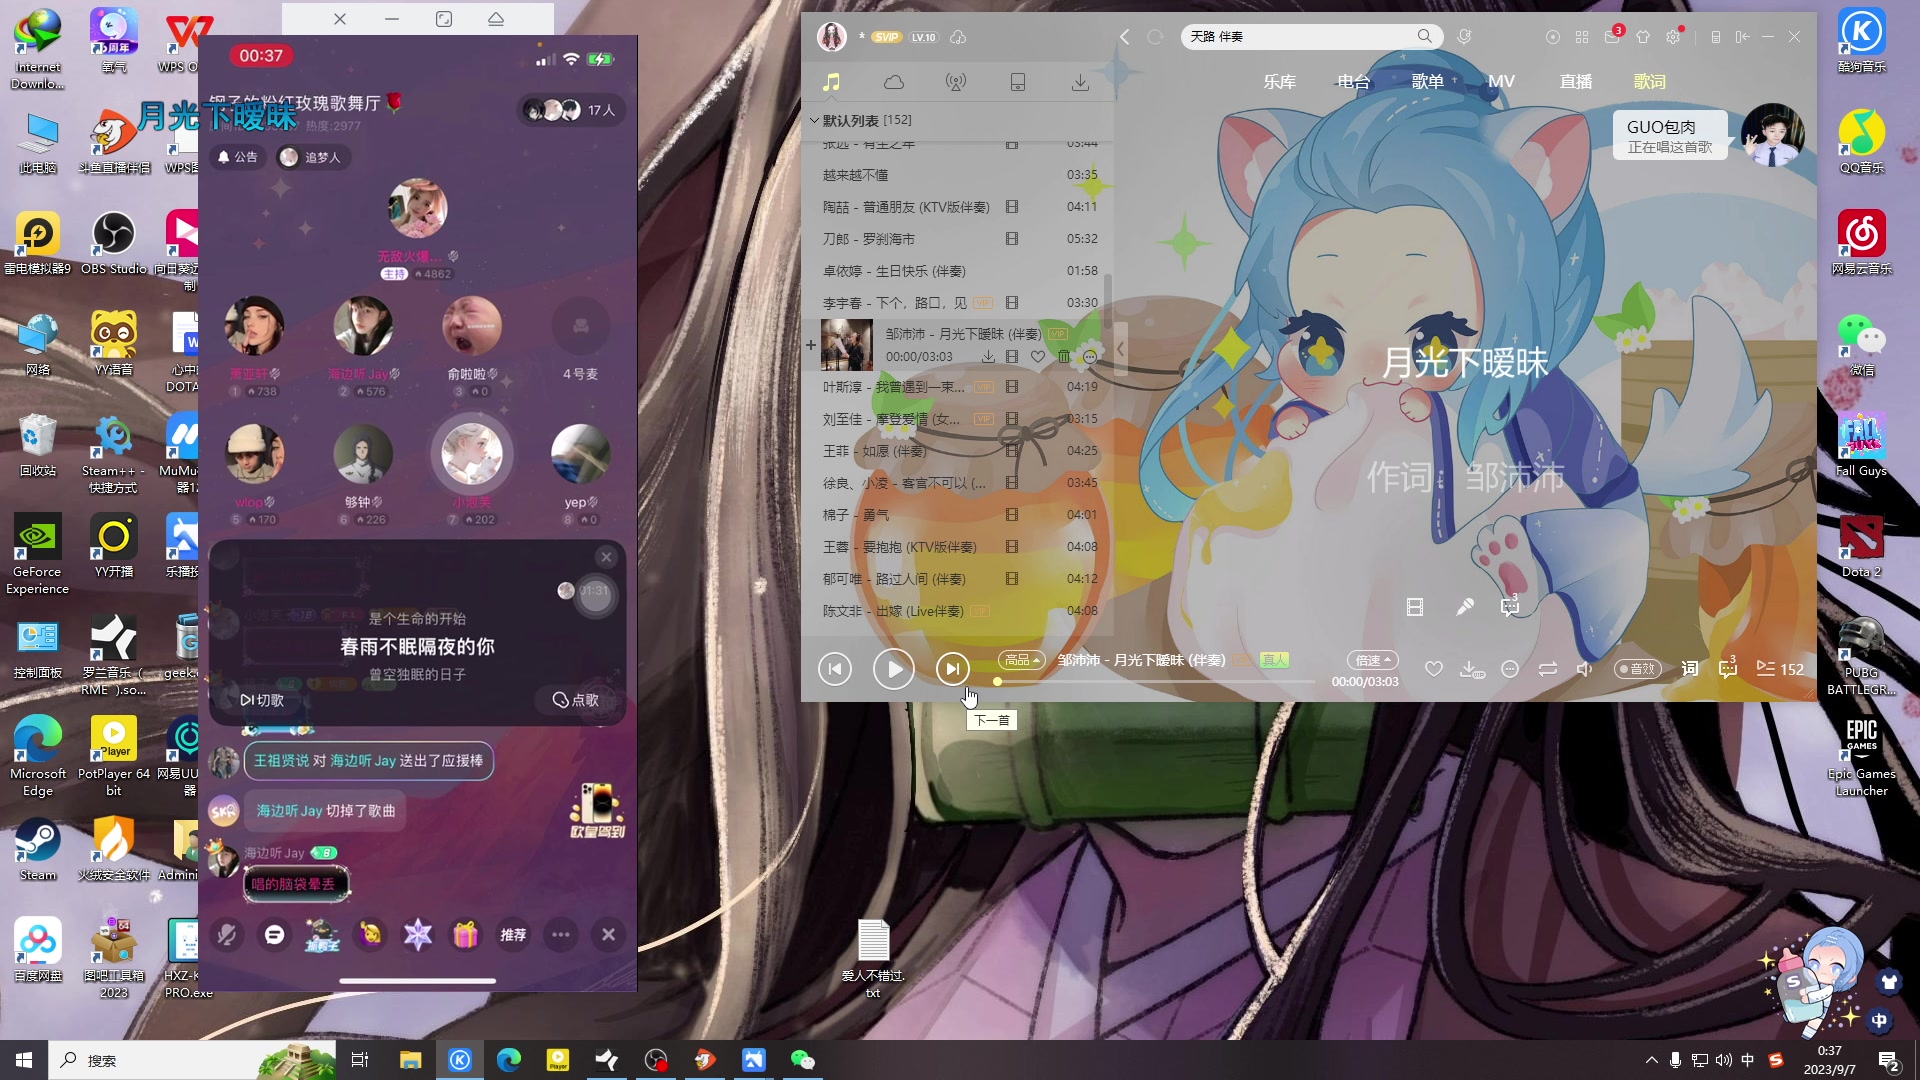
Task: Close the song lyric panel in voice room
Action: coord(606,557)
